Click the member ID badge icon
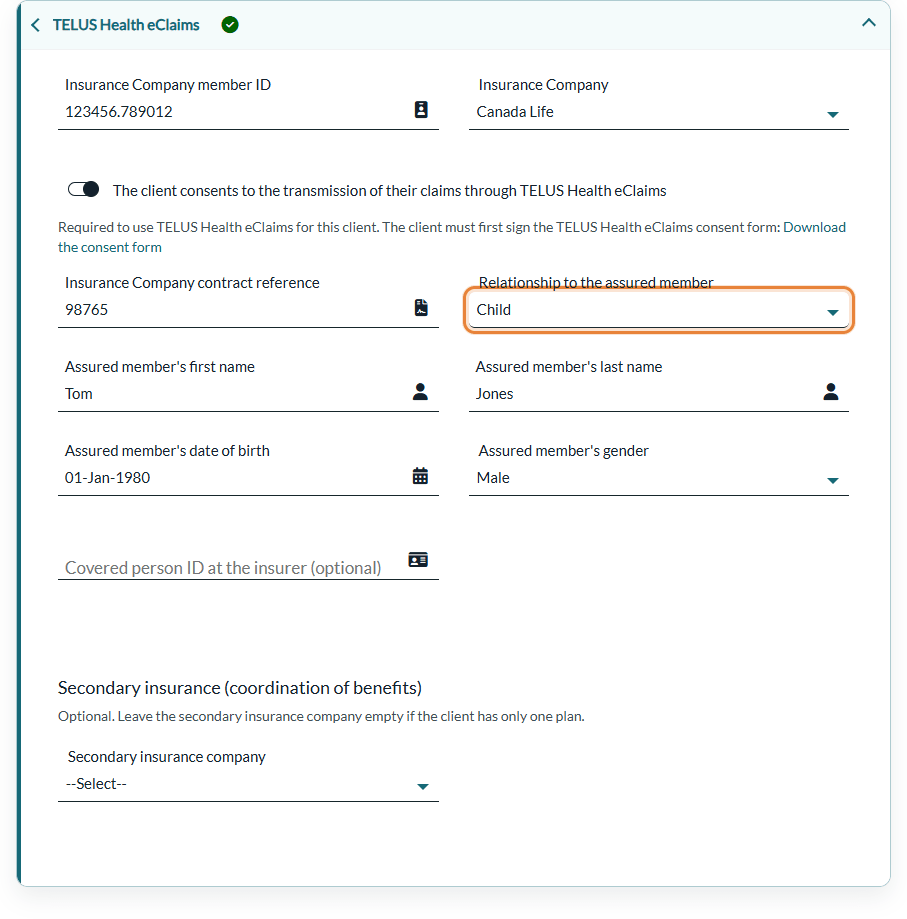The width and height of the screenshot is (907, 919). click(421, 110)
